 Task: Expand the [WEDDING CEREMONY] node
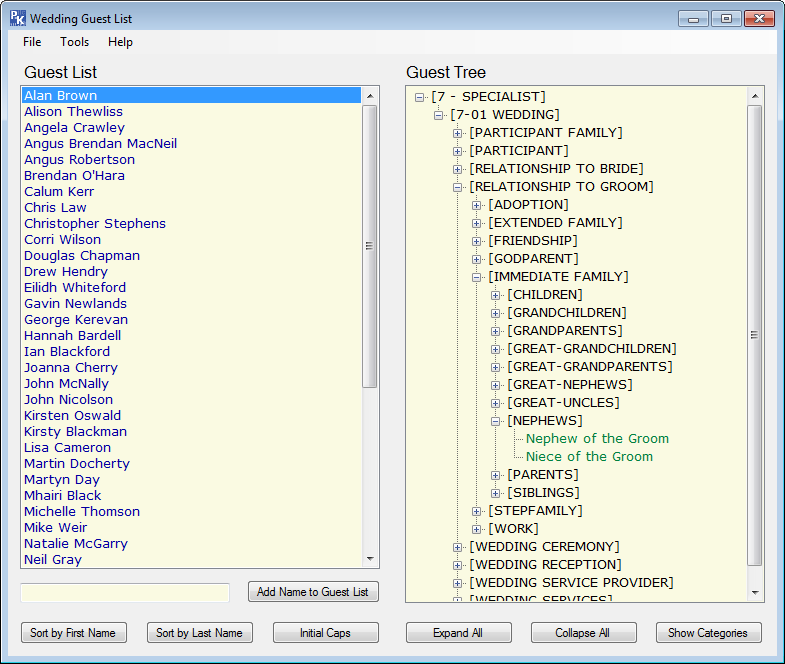coord(458,547)
